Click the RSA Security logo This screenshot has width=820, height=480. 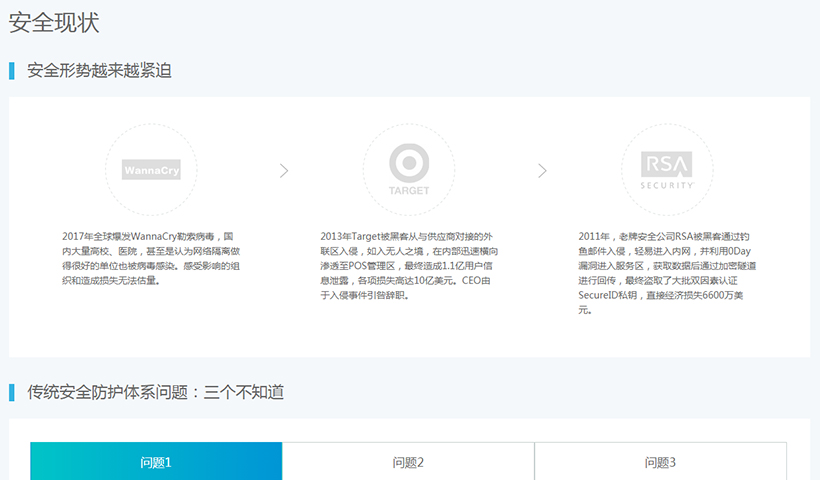tap(667, 170)
